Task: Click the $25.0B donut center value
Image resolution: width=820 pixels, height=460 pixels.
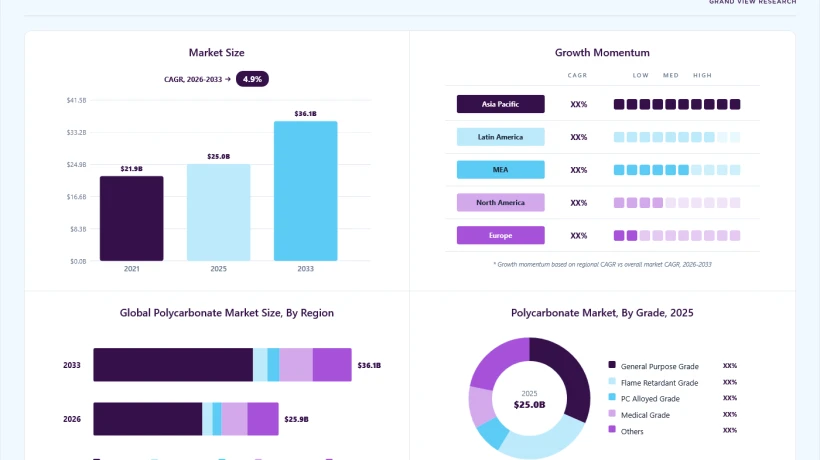Action: point(529,405)
